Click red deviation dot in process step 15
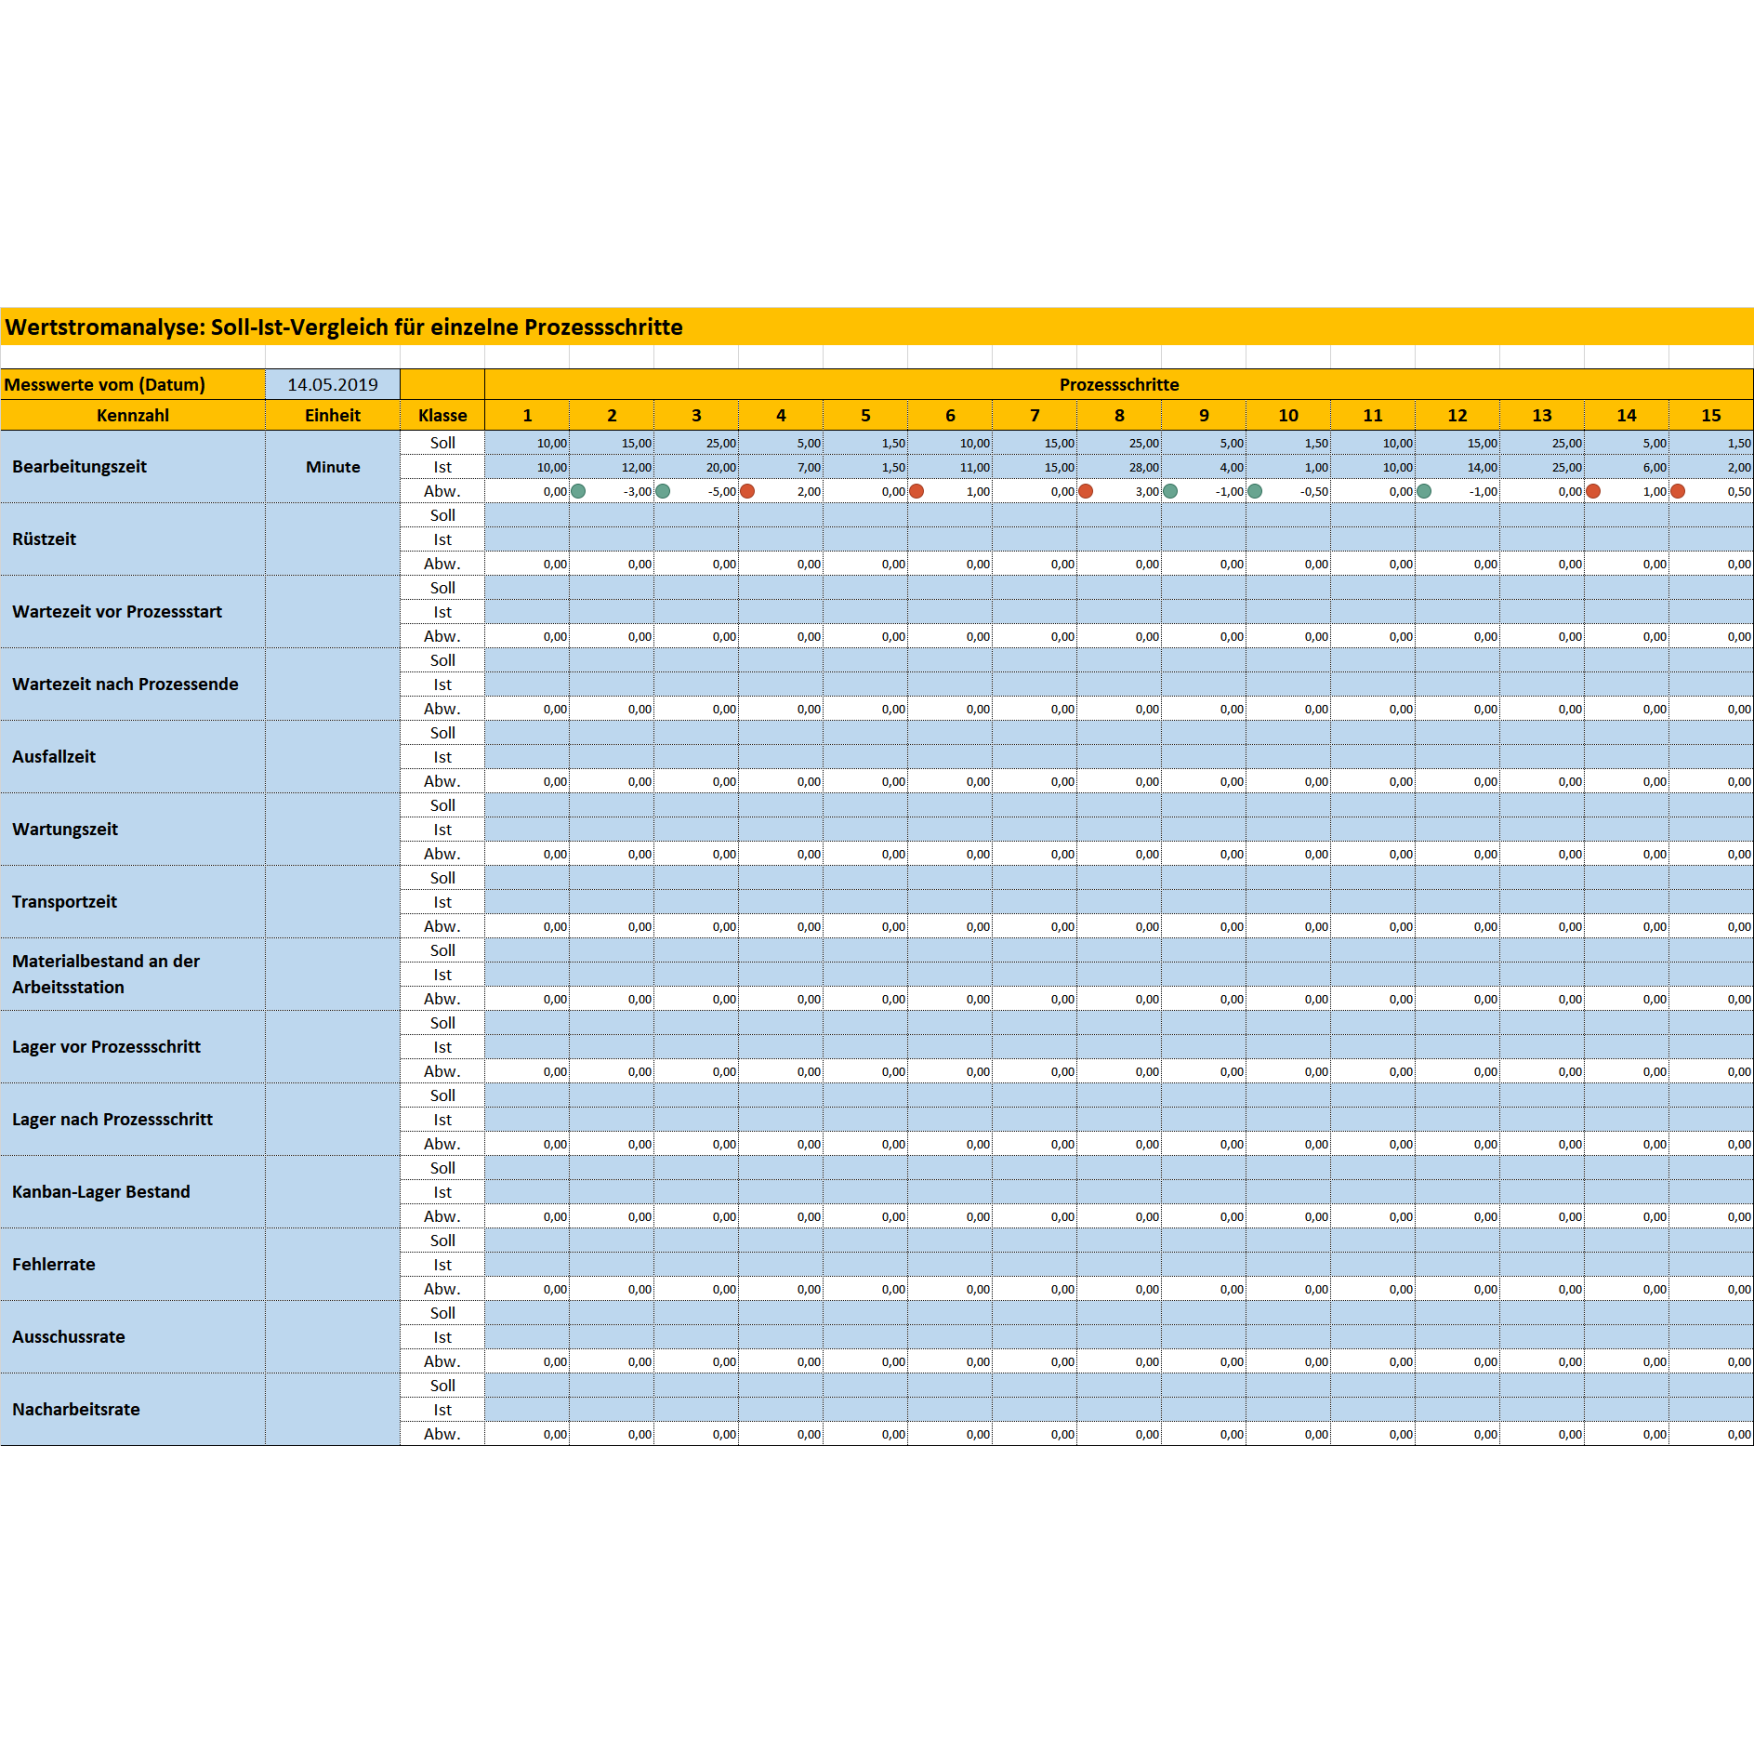Viewport: 1754px width, 1754px height. click(1678, 491)
